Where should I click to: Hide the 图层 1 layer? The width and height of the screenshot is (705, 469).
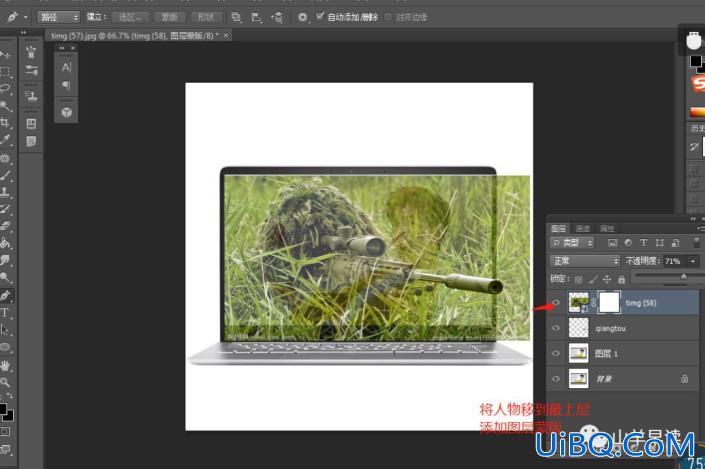click(556, 353)
